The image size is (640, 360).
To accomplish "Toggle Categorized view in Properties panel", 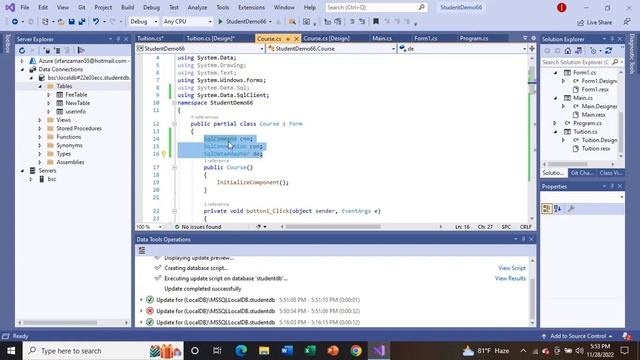I will pos(547,209).
